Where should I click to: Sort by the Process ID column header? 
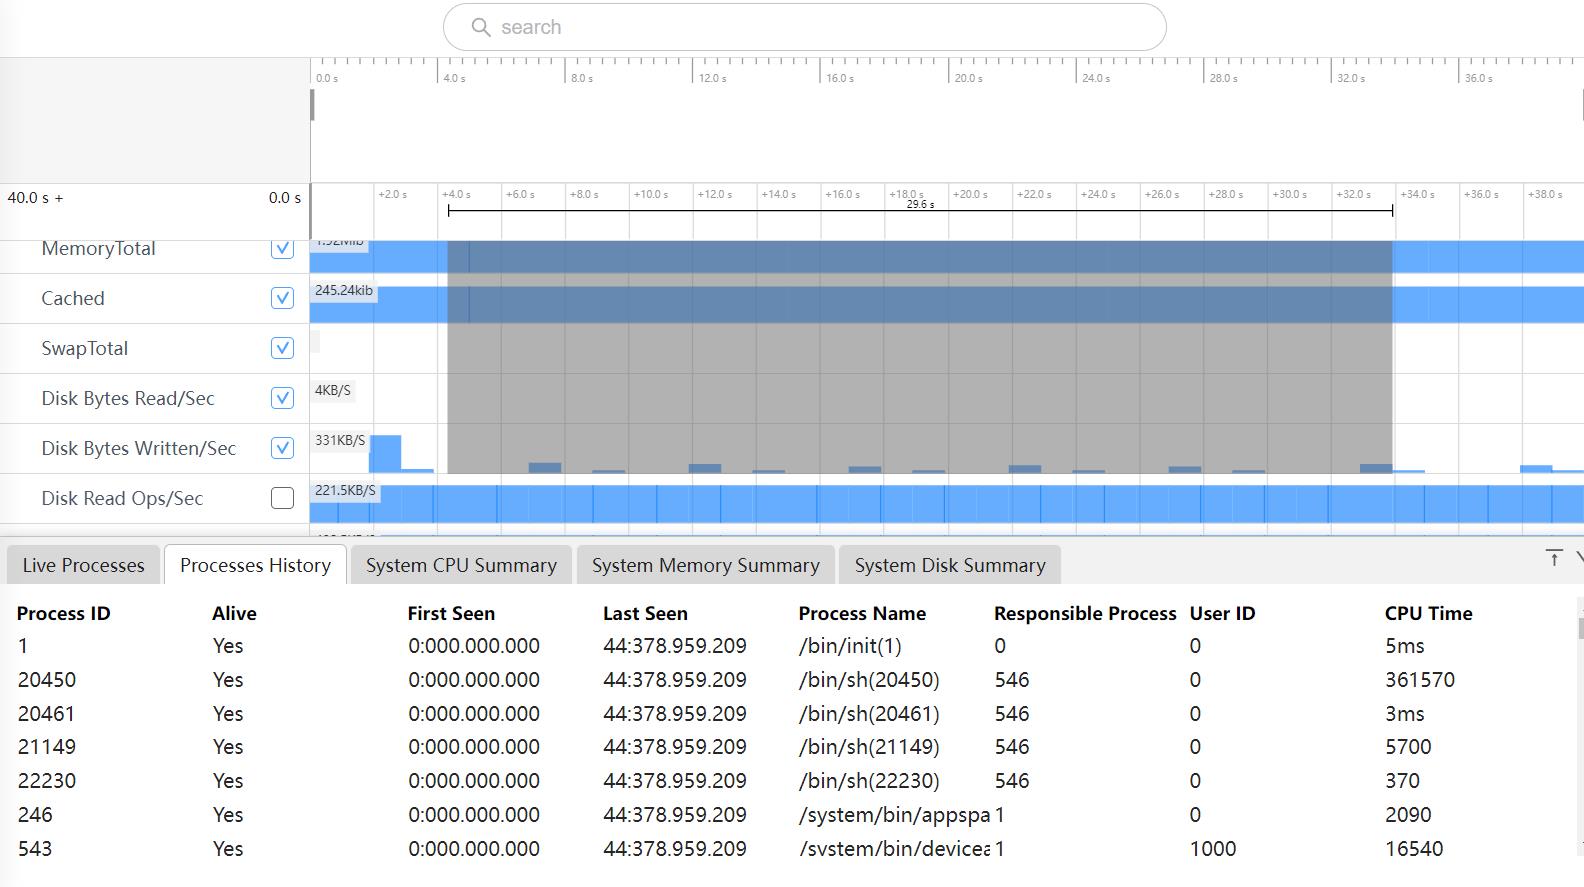pyautogui.click(x=63, y=613)
